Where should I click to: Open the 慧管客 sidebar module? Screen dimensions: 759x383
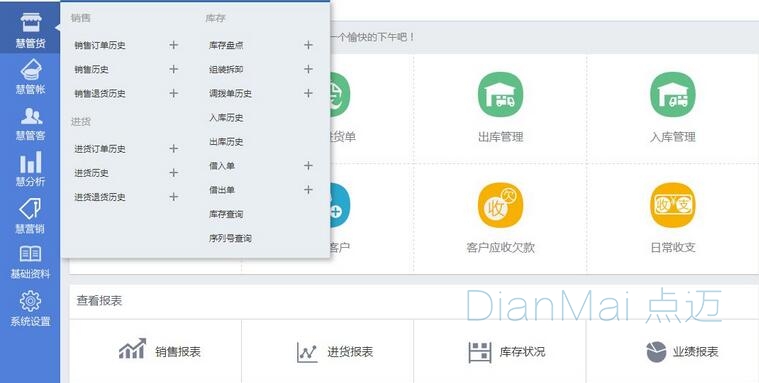pos(30,123)
